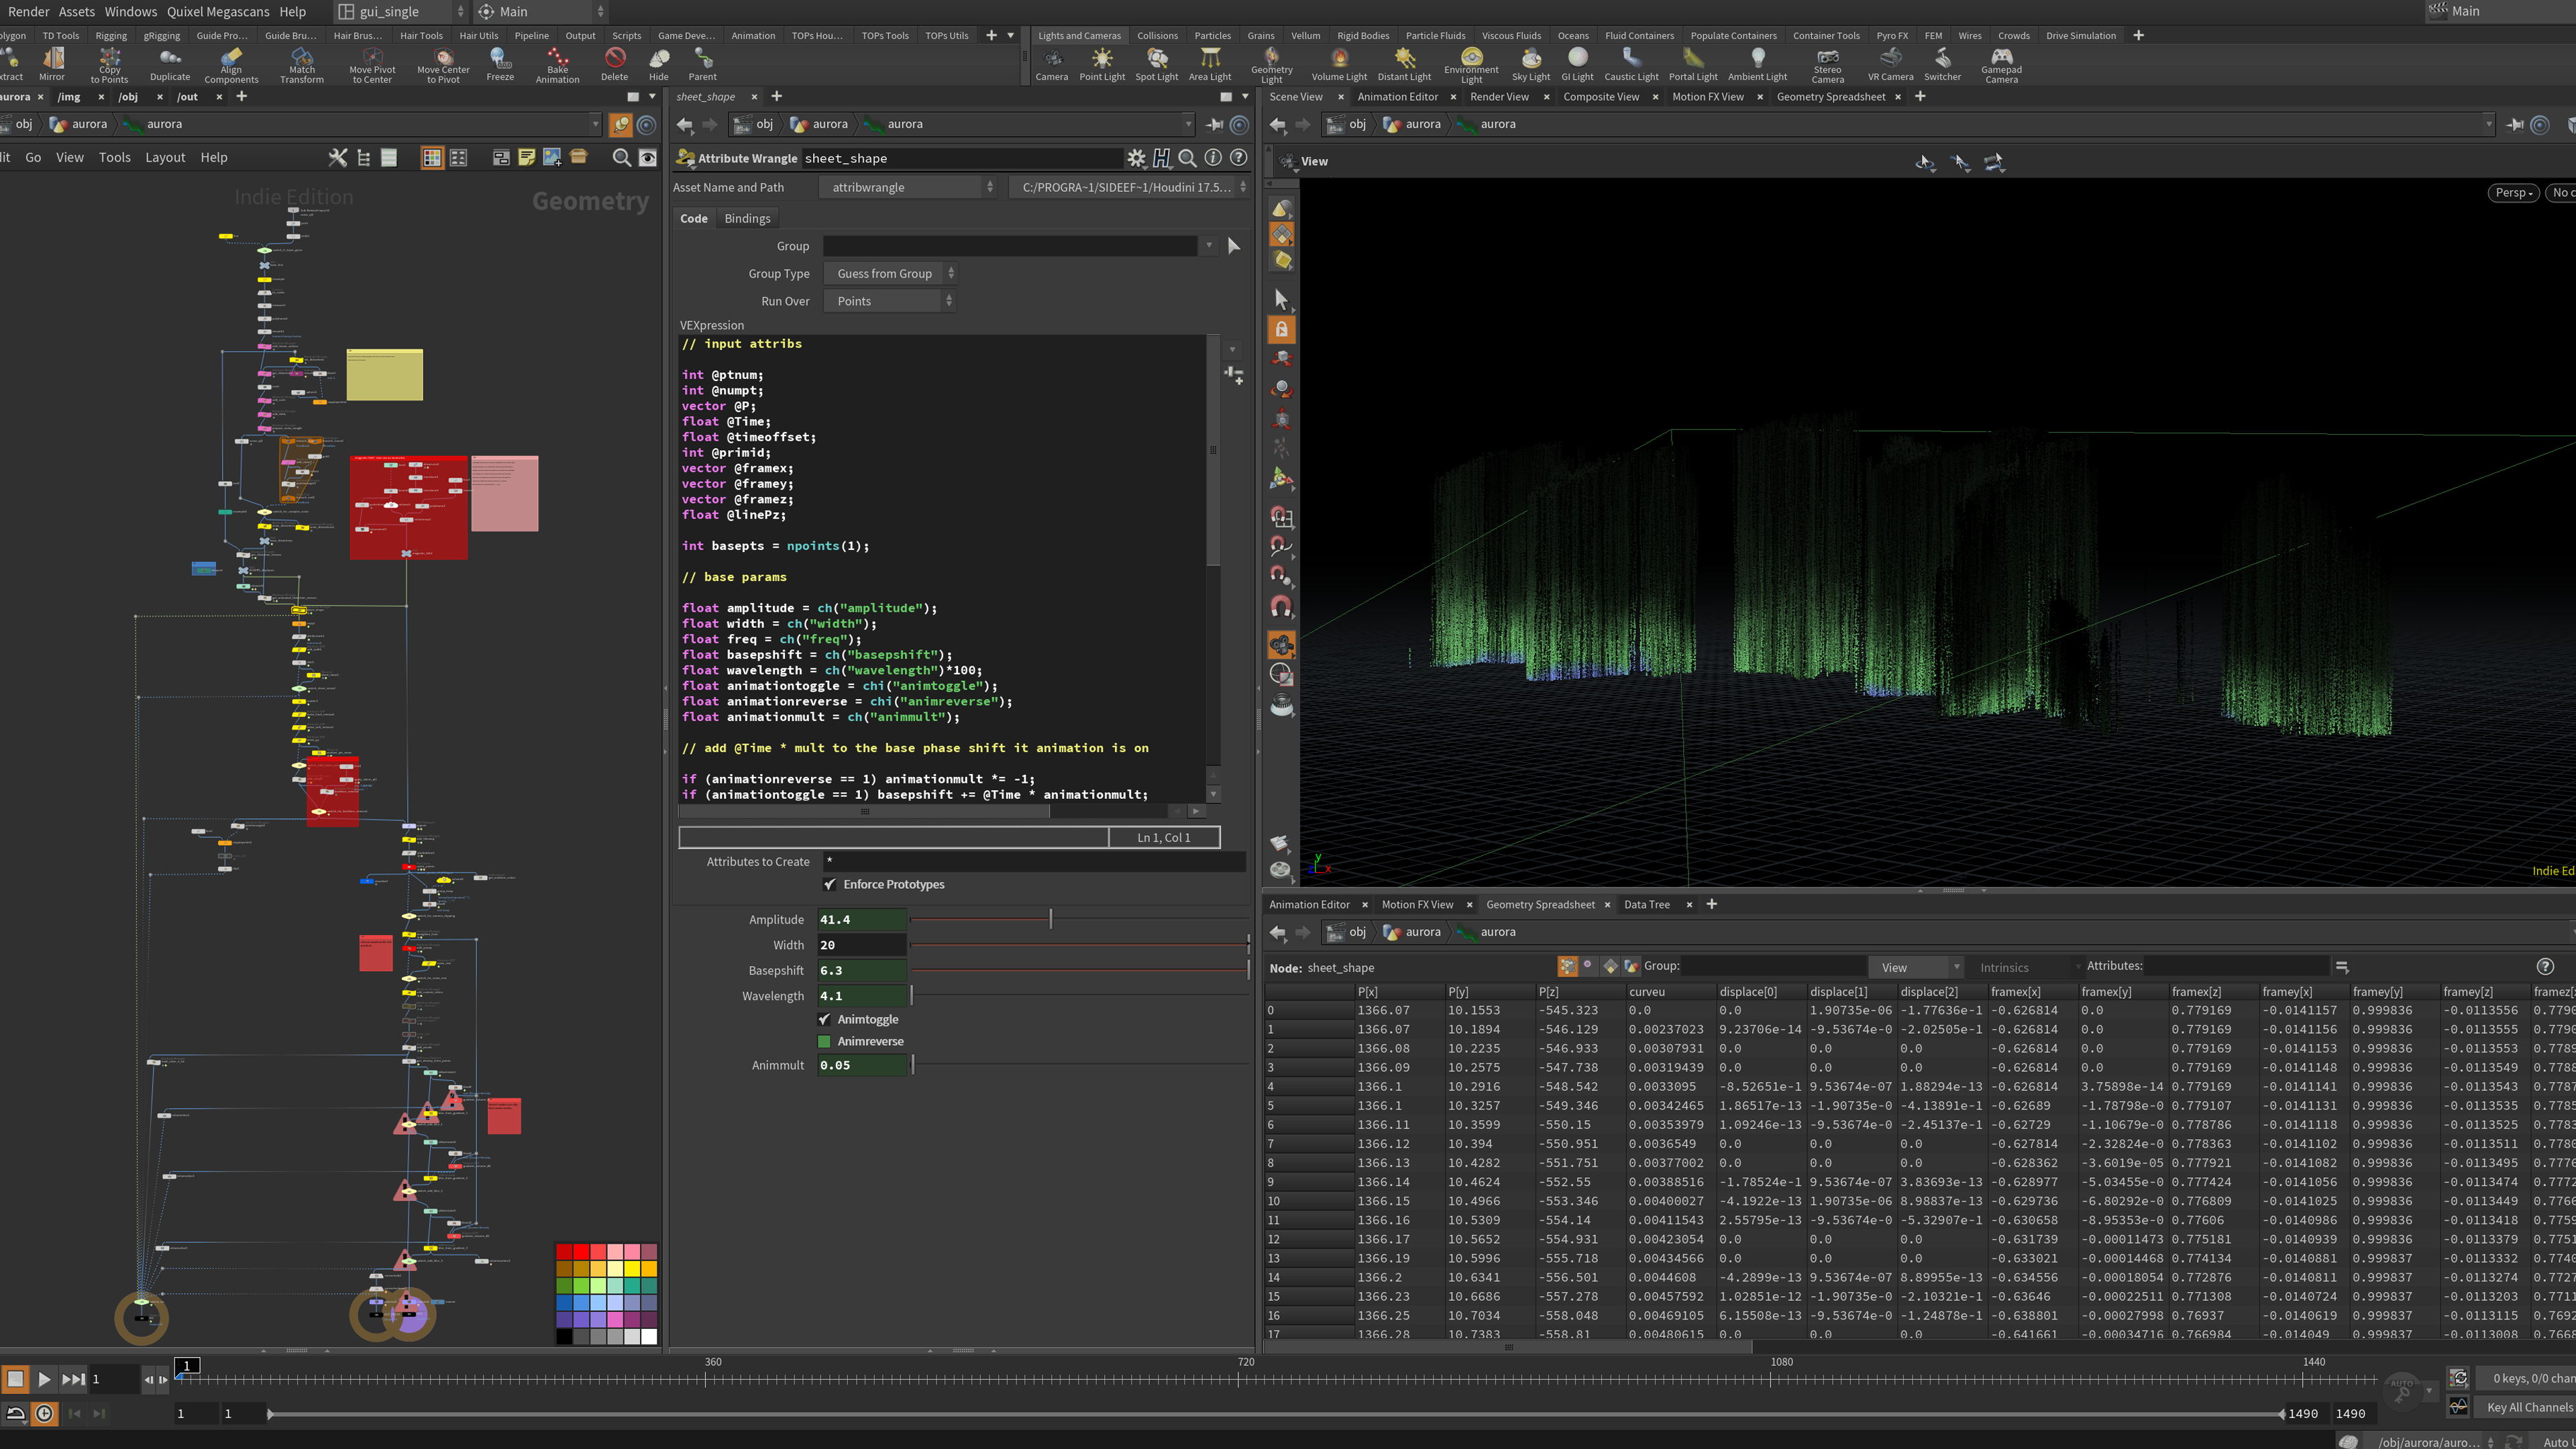Open the Run Over dropdown
The width and height of the screenshot is (2576, 1449).
[x=889, y=301]
